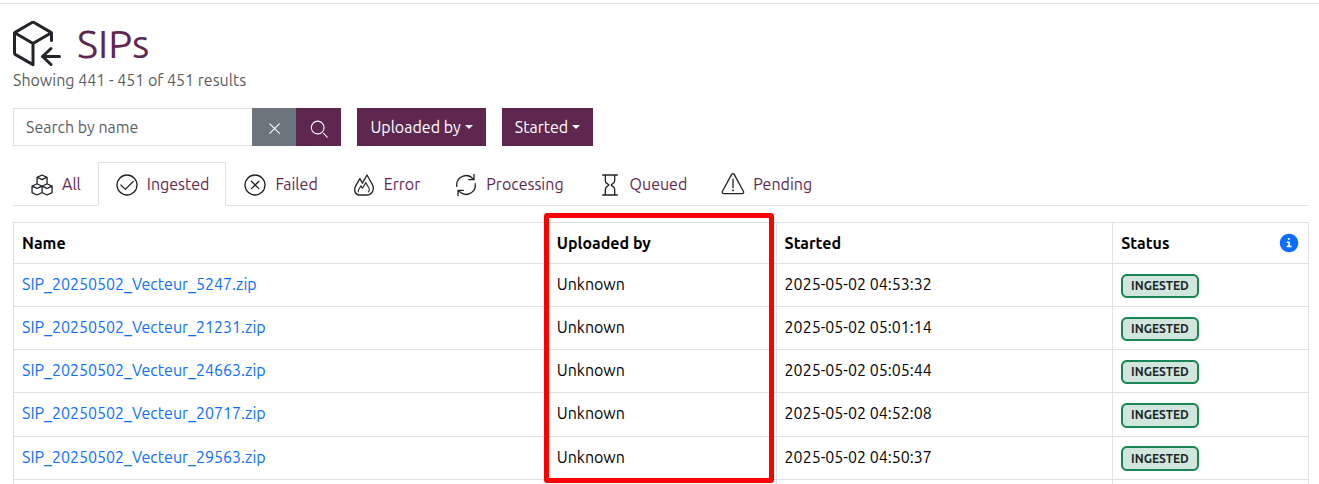Open the Uploaded by filter dropdown
The height and width of the screenshot is (484, 1319).
[421, 127]
